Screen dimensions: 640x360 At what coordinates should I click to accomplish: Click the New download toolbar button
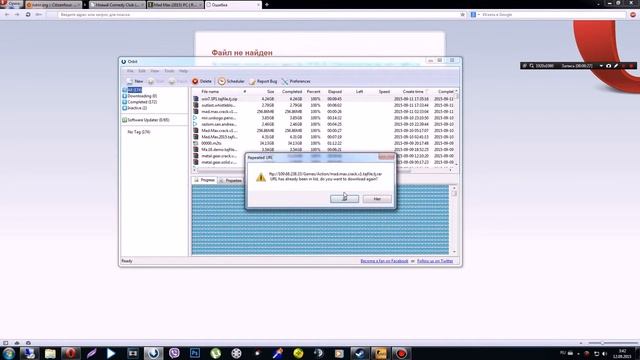135,81
